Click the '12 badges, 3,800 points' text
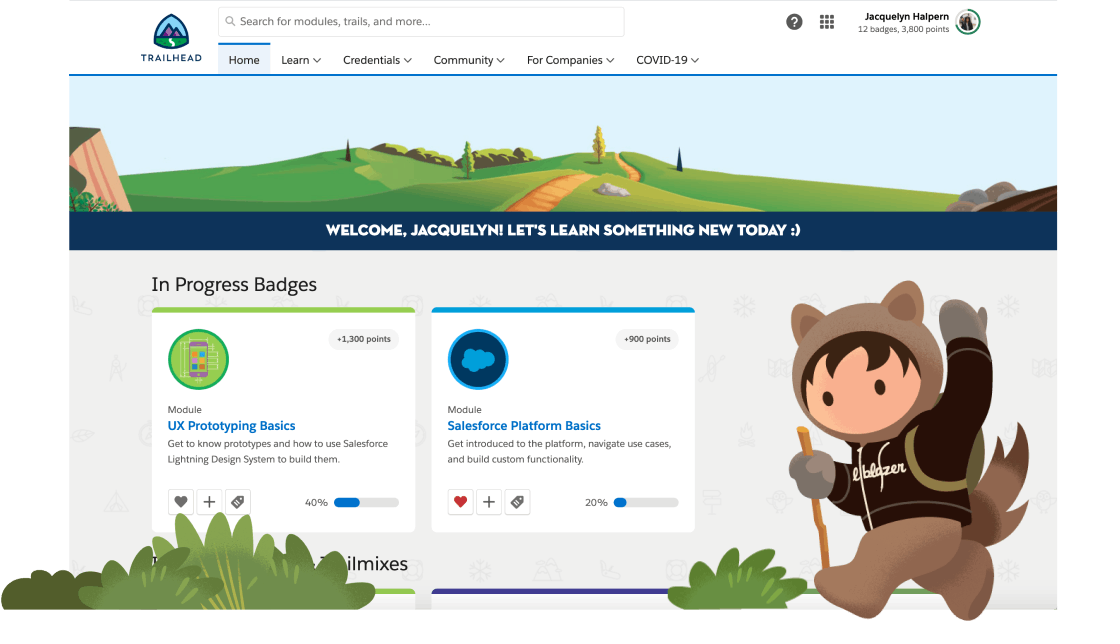Screen dimensions: 1120x644 [903, 29]
